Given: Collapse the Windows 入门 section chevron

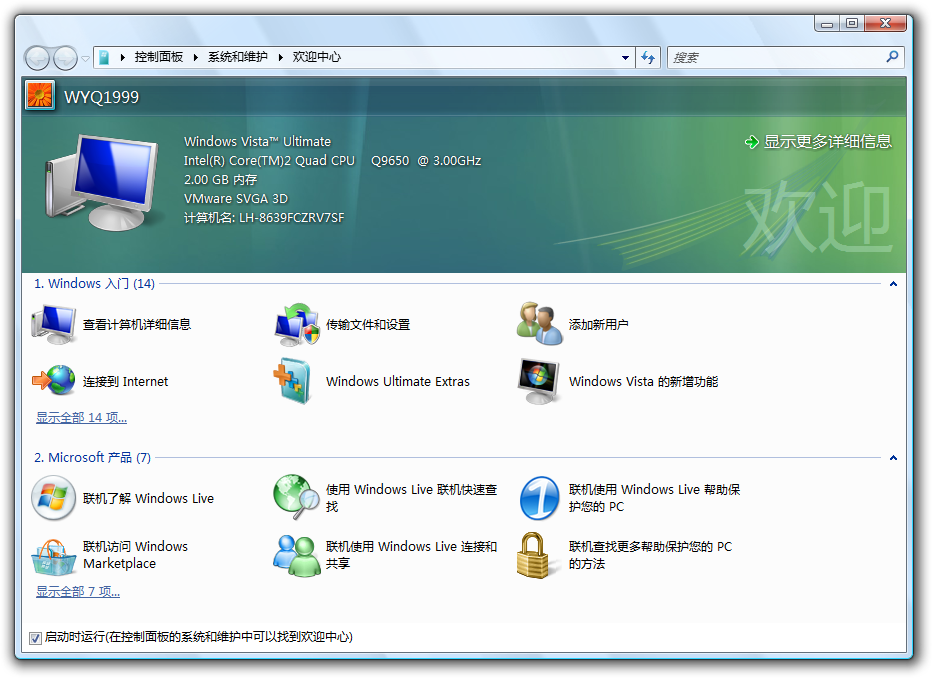Looking at the screenshot, I should pyautogui.click(x=893, y=284).
